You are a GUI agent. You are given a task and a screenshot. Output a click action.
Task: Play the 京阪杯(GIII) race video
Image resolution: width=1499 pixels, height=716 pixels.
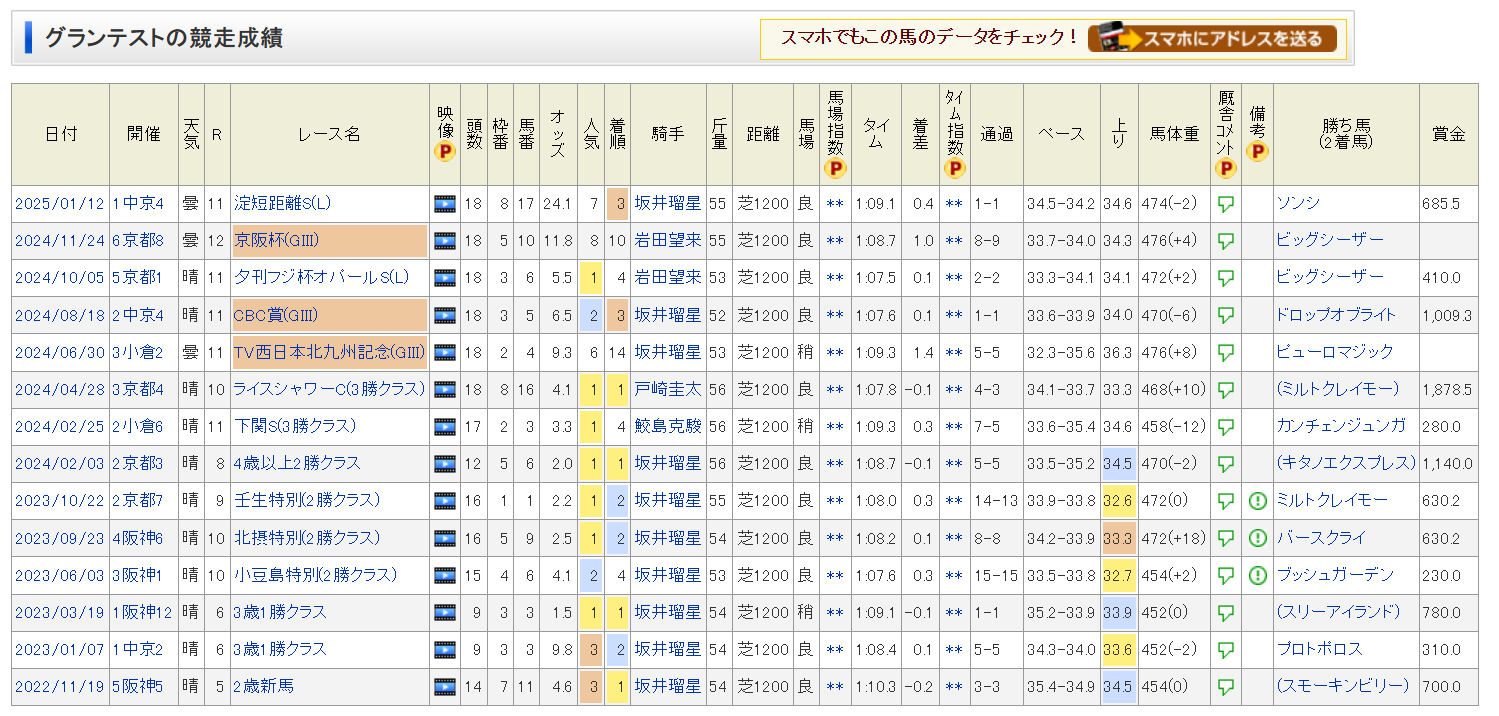tap(444, 241)
